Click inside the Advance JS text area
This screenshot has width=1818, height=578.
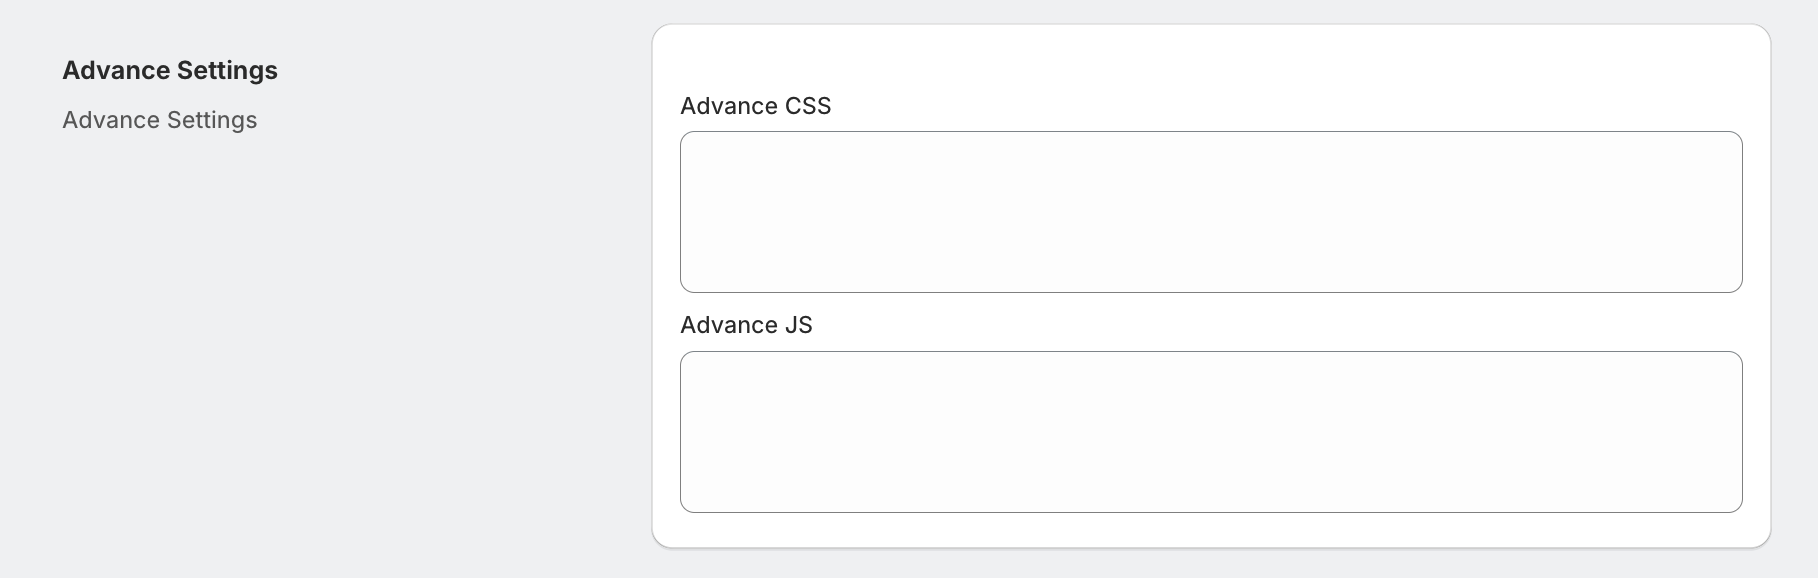(x=1210, y=432)
